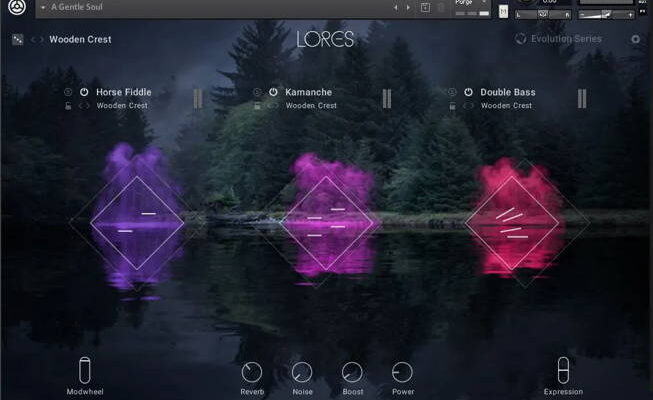Click the Horse Fiddle volume level bars
Screen dimensions: 653x400
pyautogui.click(x=198, y=98)
